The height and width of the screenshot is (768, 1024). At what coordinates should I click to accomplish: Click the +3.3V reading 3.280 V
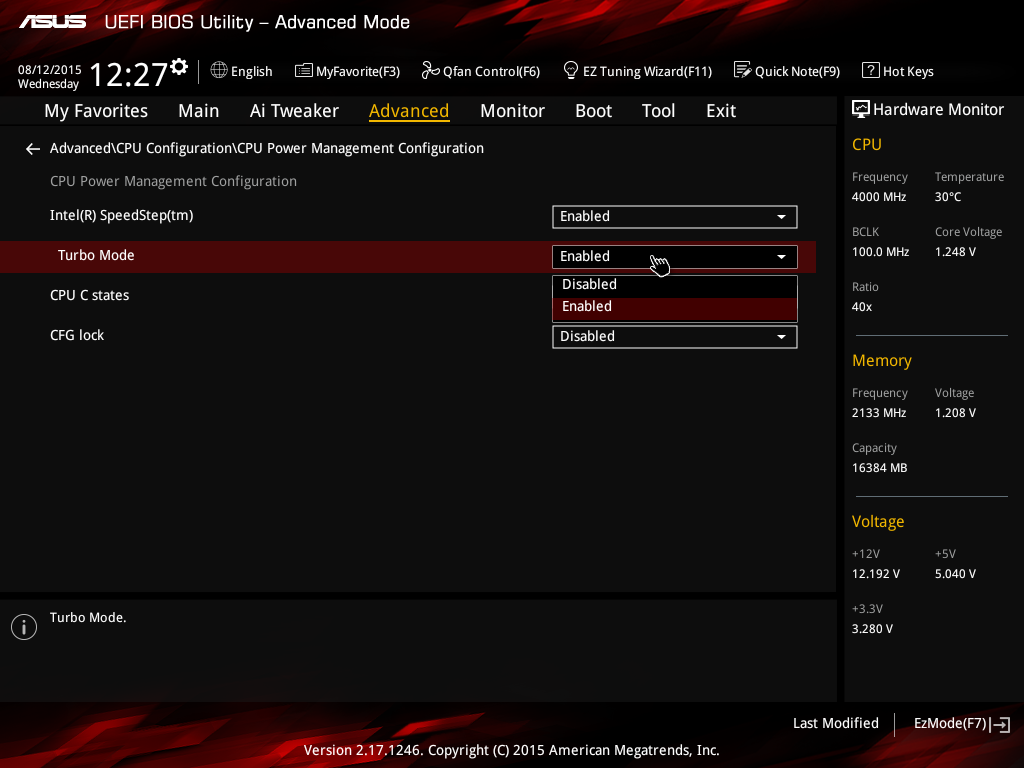point(872,629)
